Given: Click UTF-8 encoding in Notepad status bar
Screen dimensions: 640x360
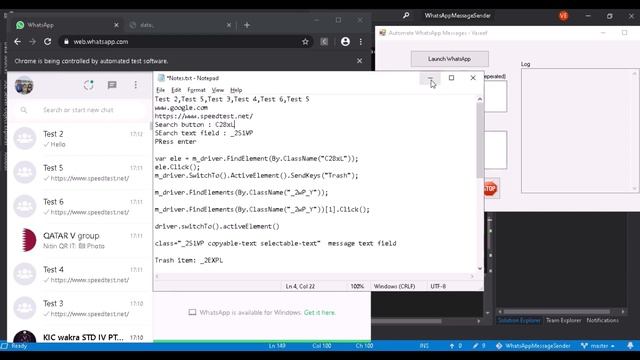Looking at the screenshot, I should click(438, 286).
